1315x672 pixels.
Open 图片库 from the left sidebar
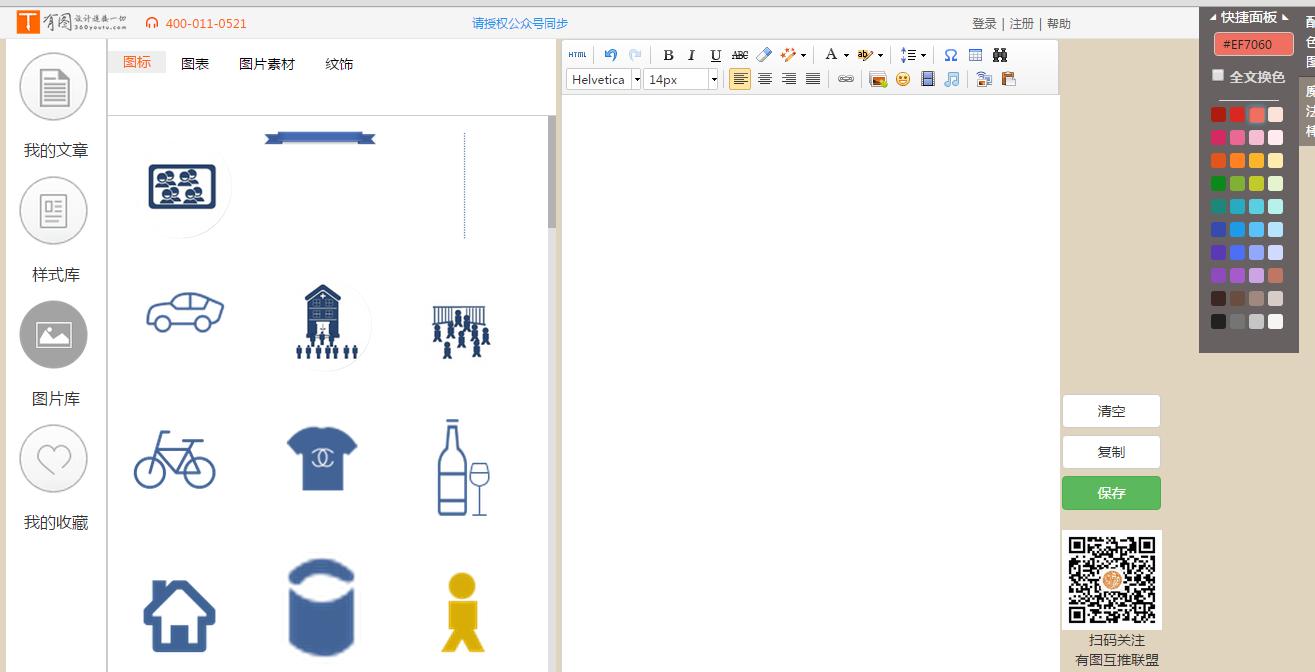54,335
